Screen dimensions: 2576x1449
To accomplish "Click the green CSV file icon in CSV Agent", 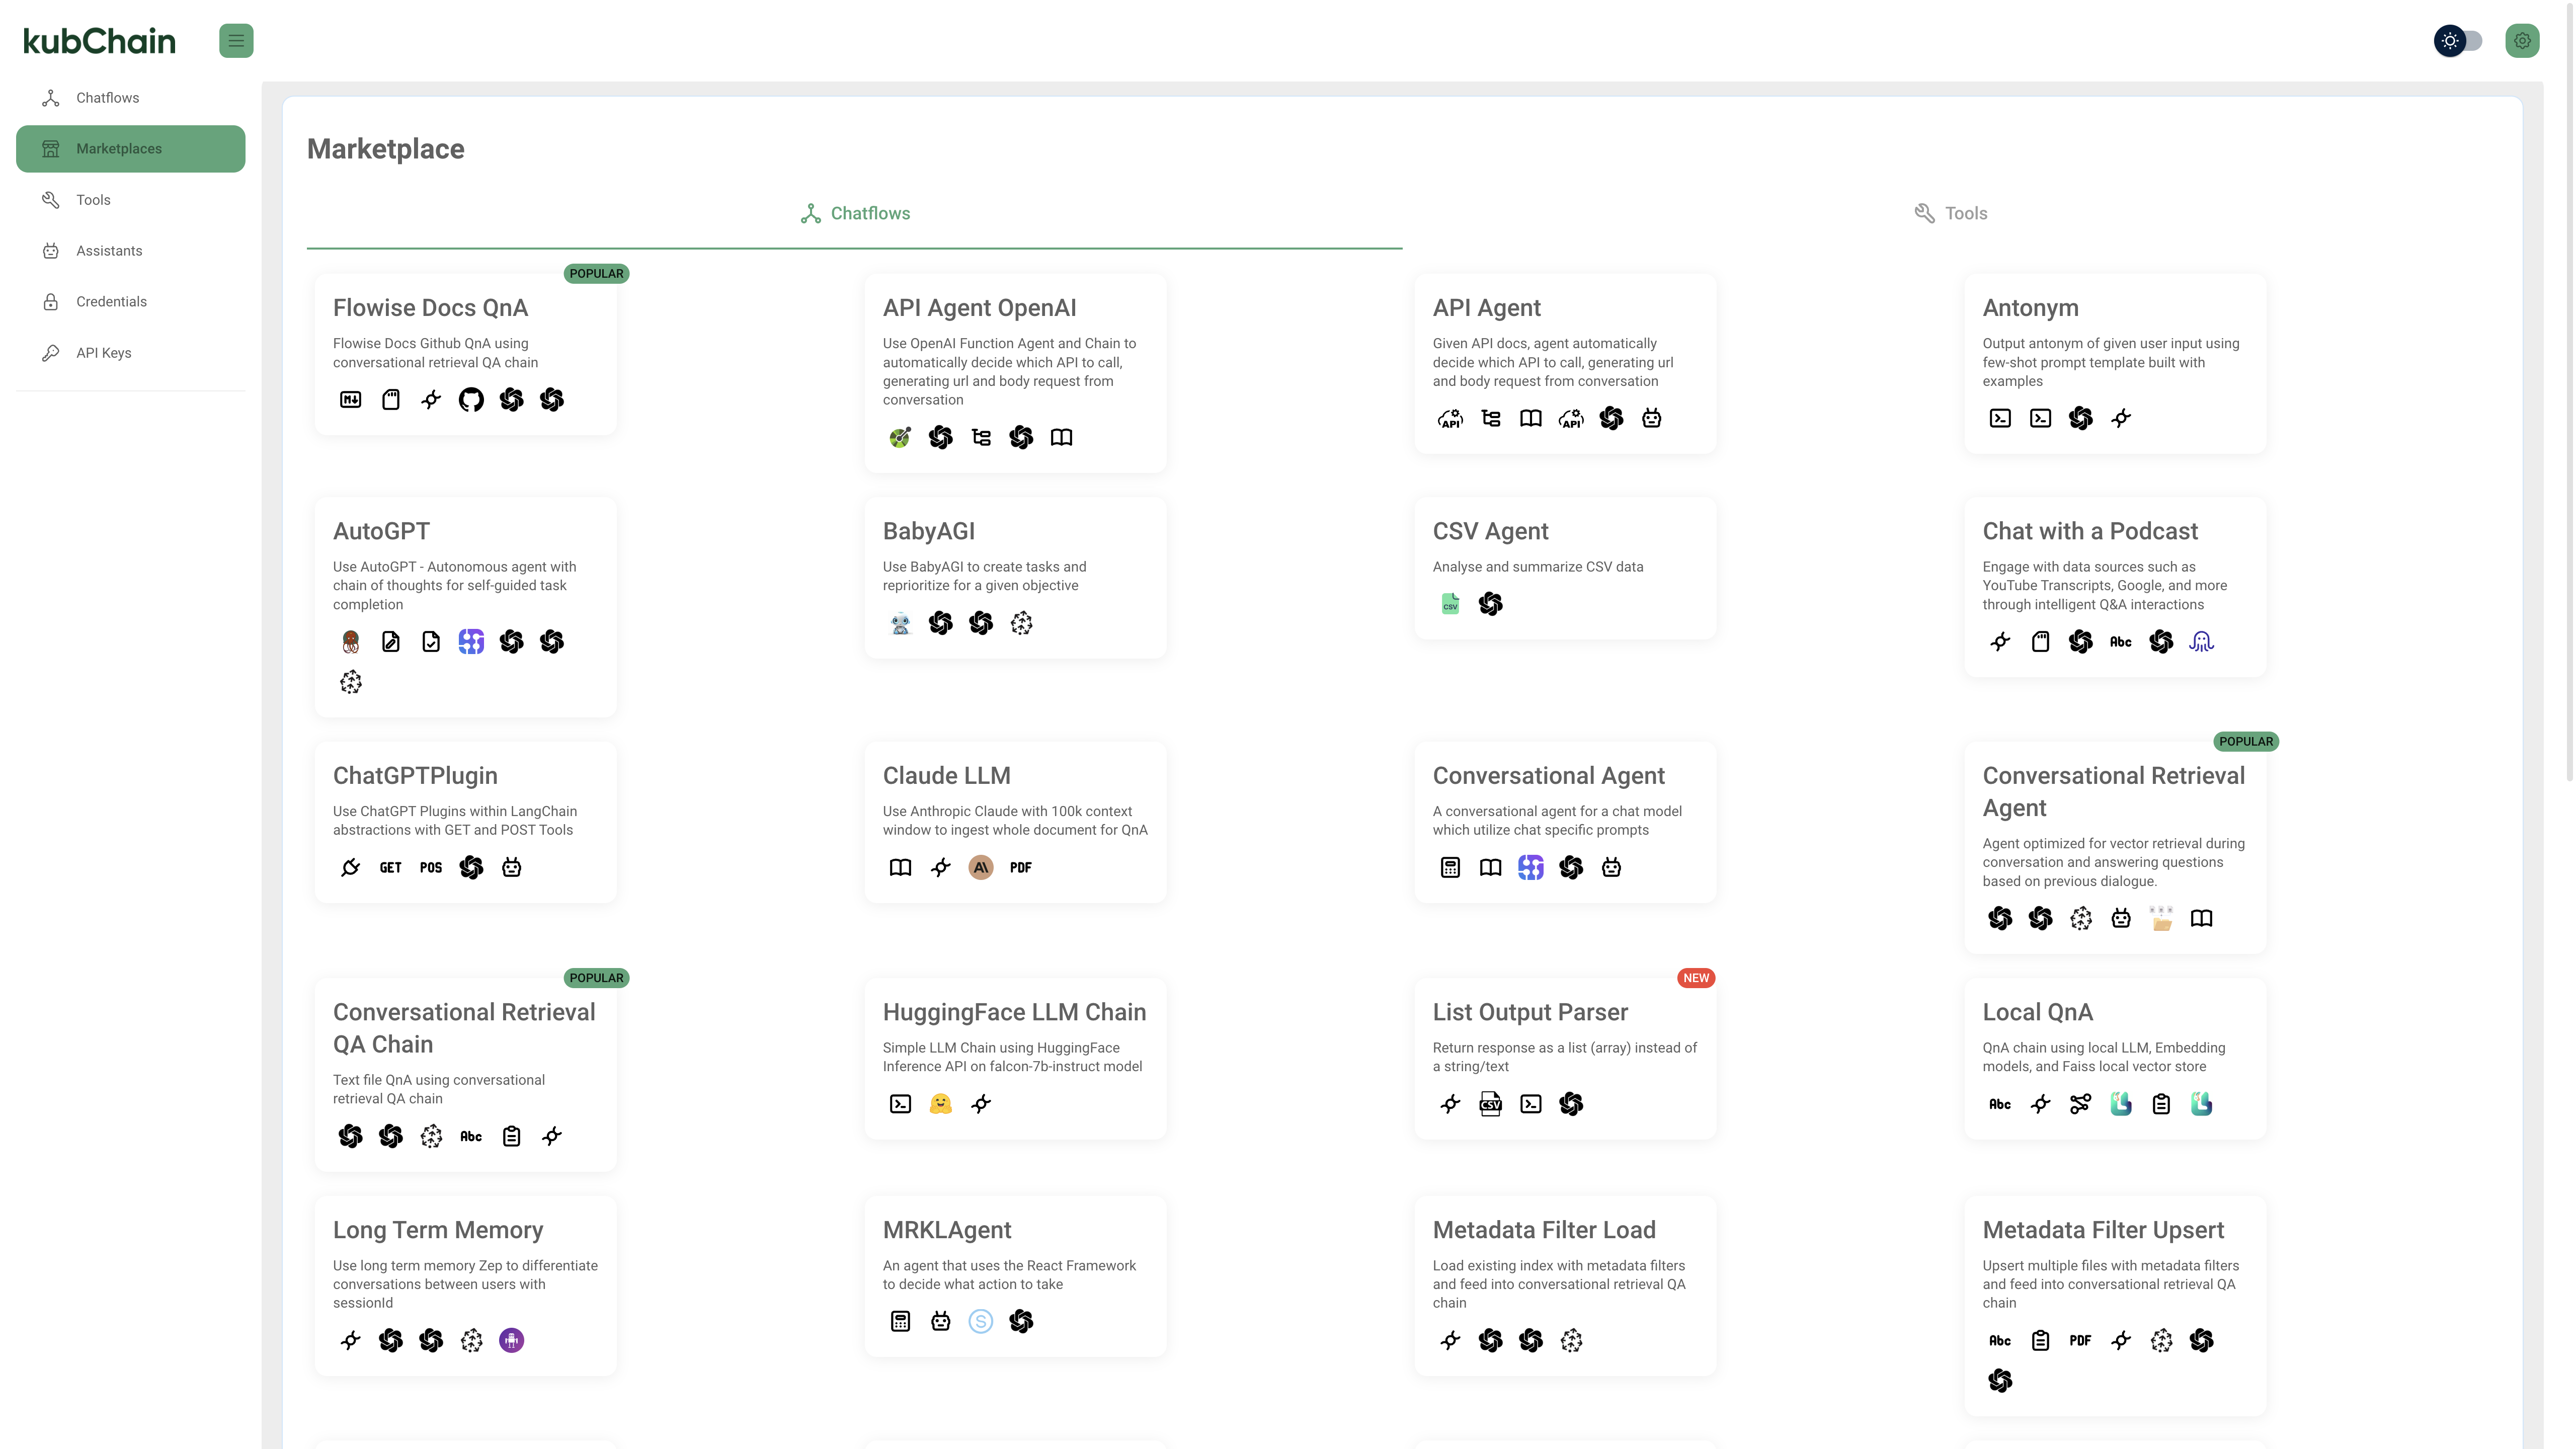I will coord(1450,604).
